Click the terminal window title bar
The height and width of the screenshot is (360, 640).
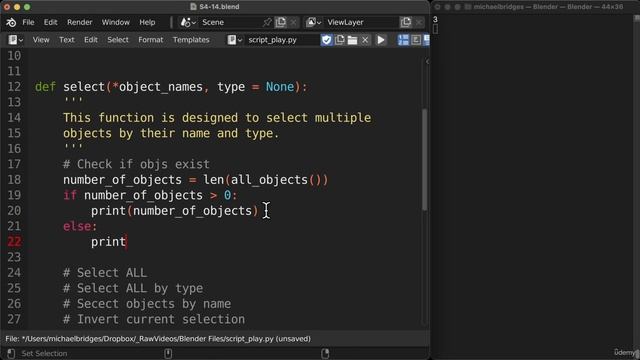(536, 7)
